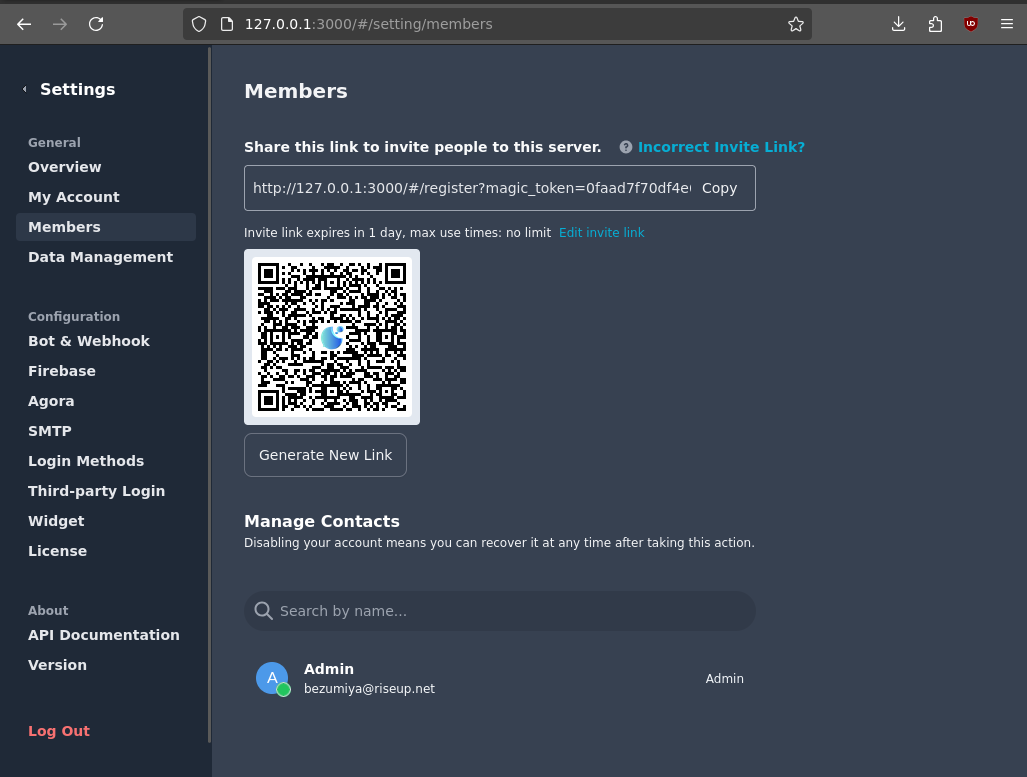Open My Account settings
This screenshot has width=1027, height=777.
pyautogui.click(x=74, y=197)
